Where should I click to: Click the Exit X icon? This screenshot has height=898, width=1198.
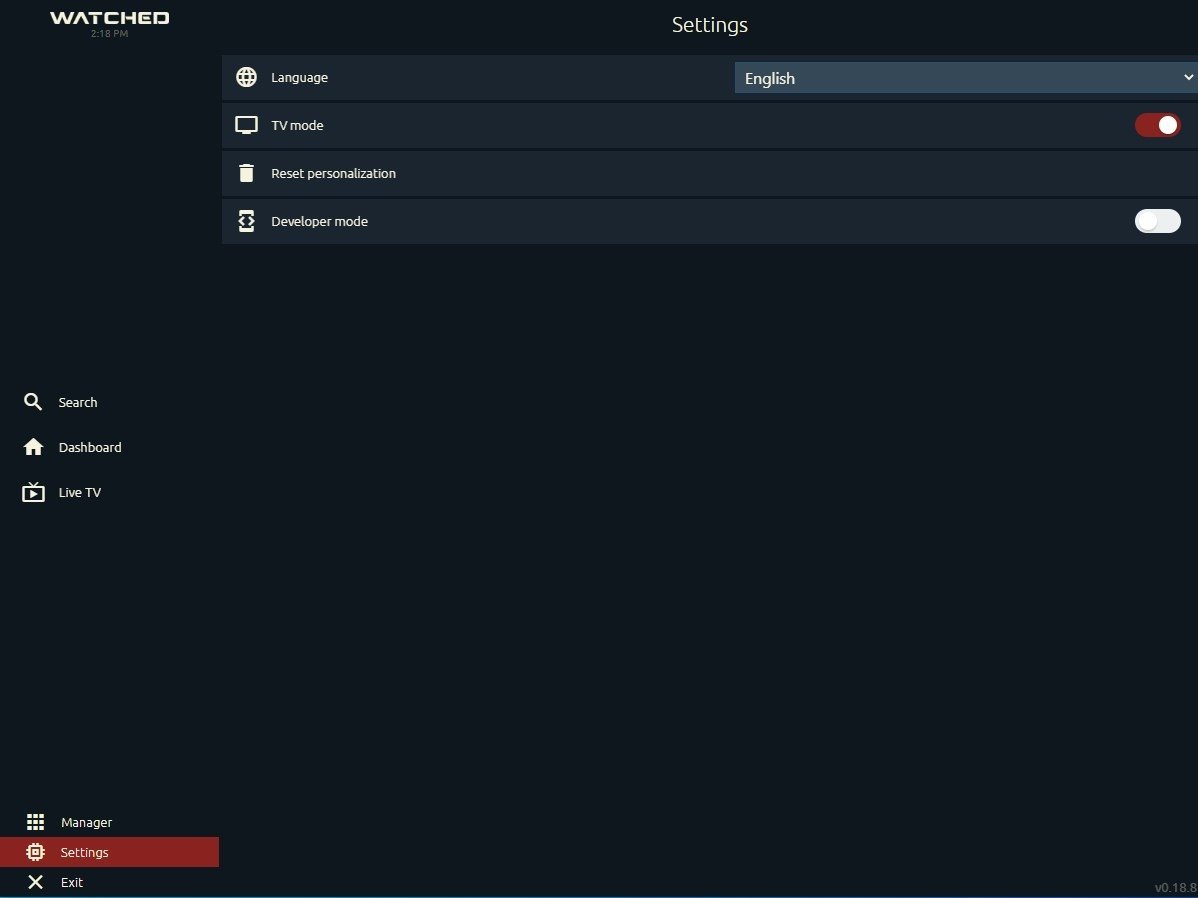click(35, 882)
